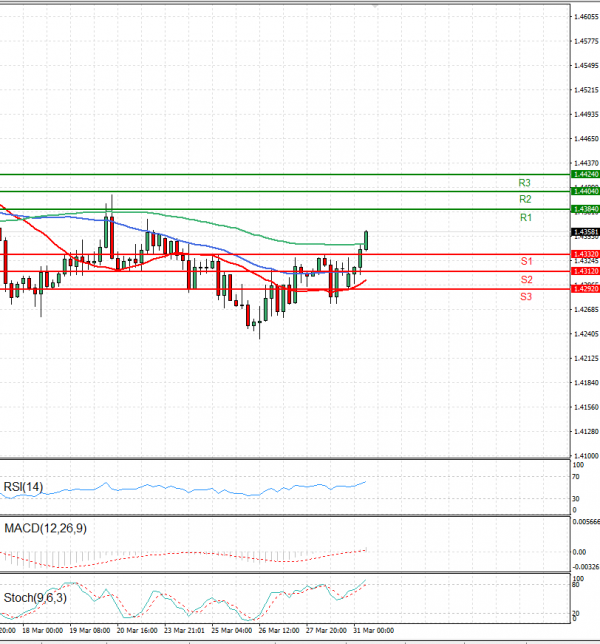Click the 1.42125 price axis value
This screenshot has height=644, width=600.
[586, 359]
